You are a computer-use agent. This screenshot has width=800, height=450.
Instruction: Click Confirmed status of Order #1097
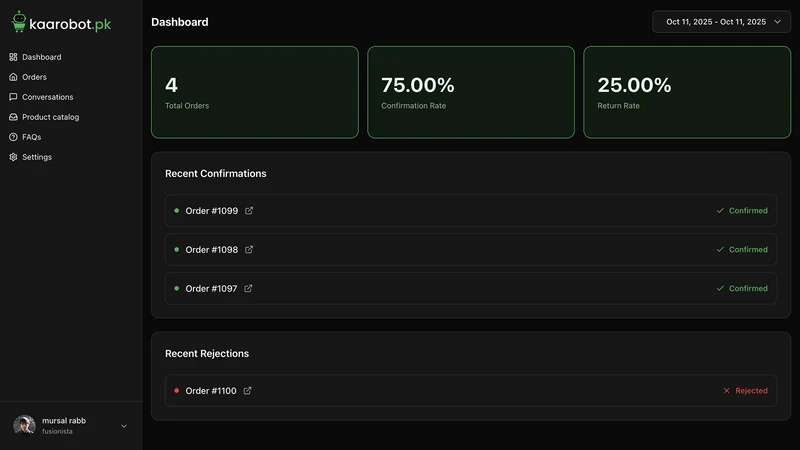coord(742,288)
